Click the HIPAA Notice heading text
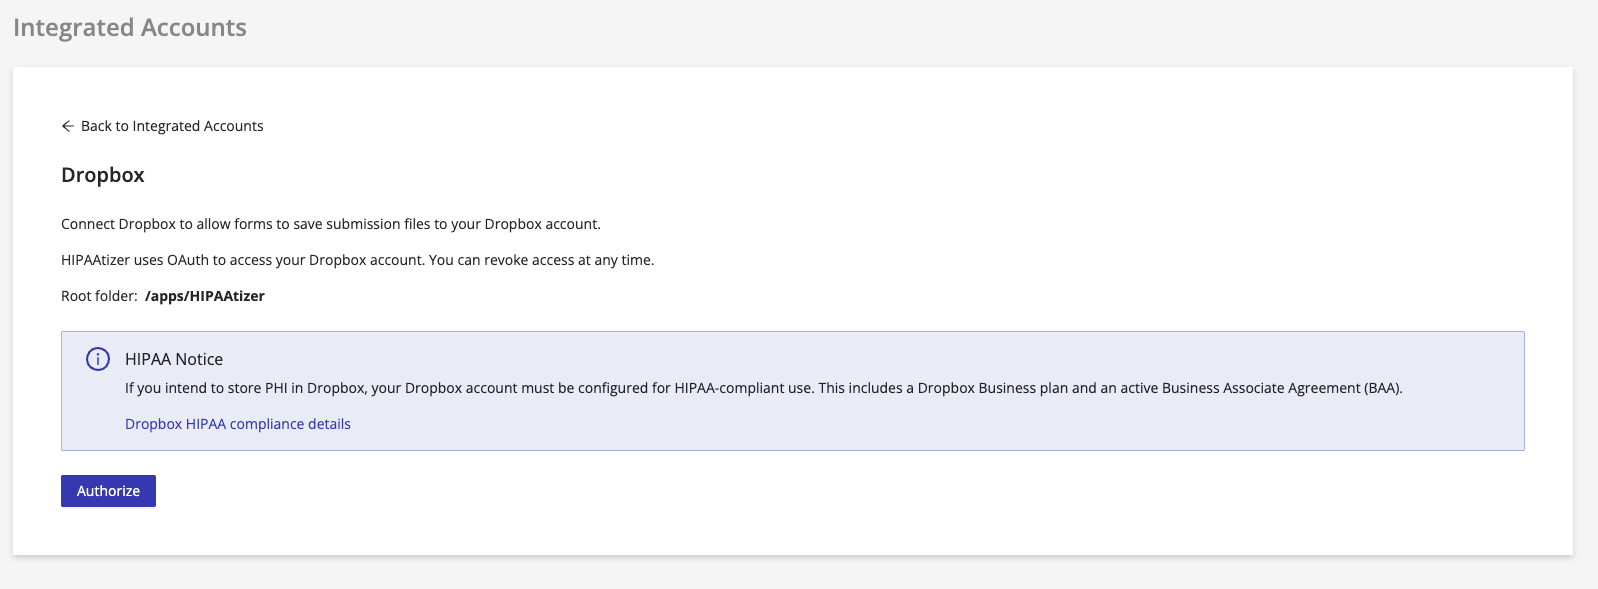 (x=172, y=358)
